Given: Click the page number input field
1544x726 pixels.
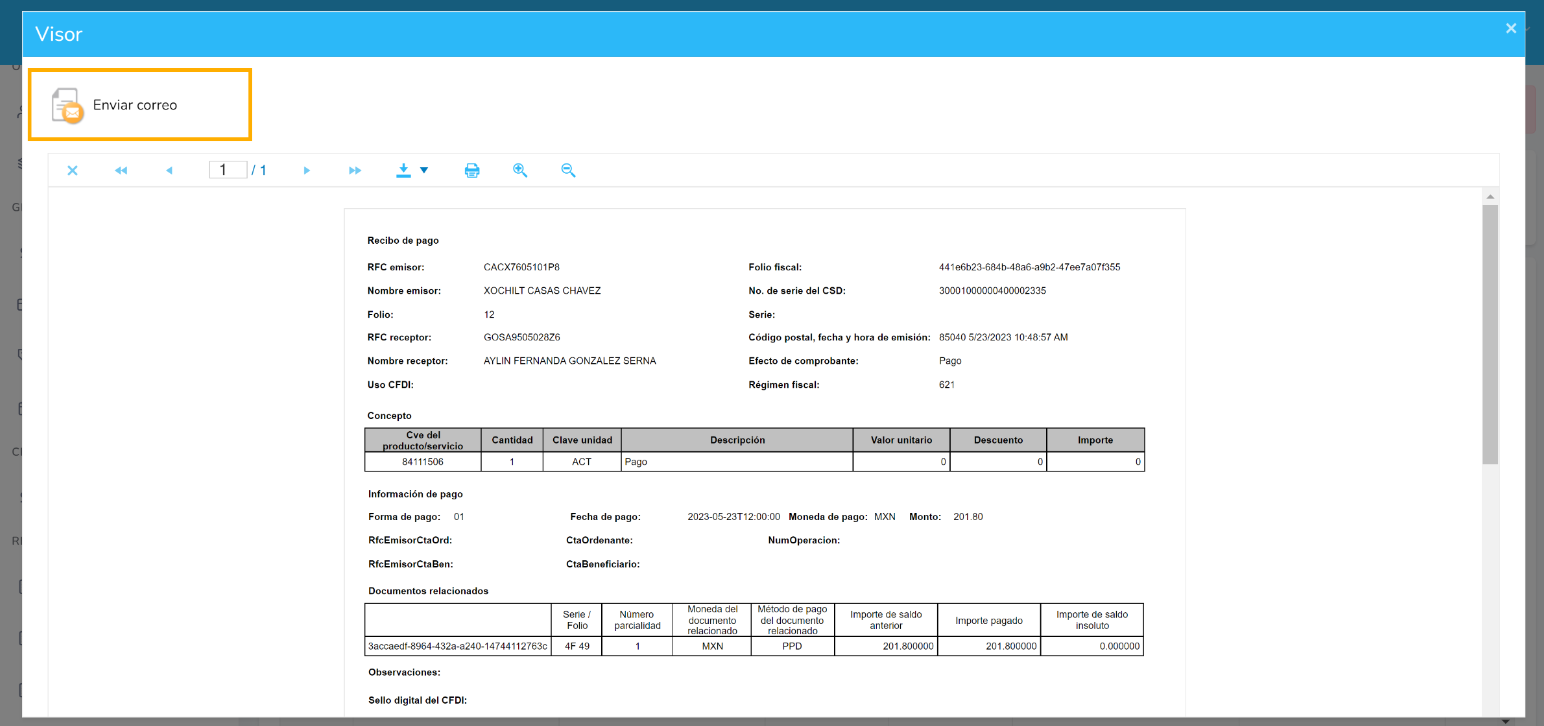Looking at the screenshot, I should [228, 170].
